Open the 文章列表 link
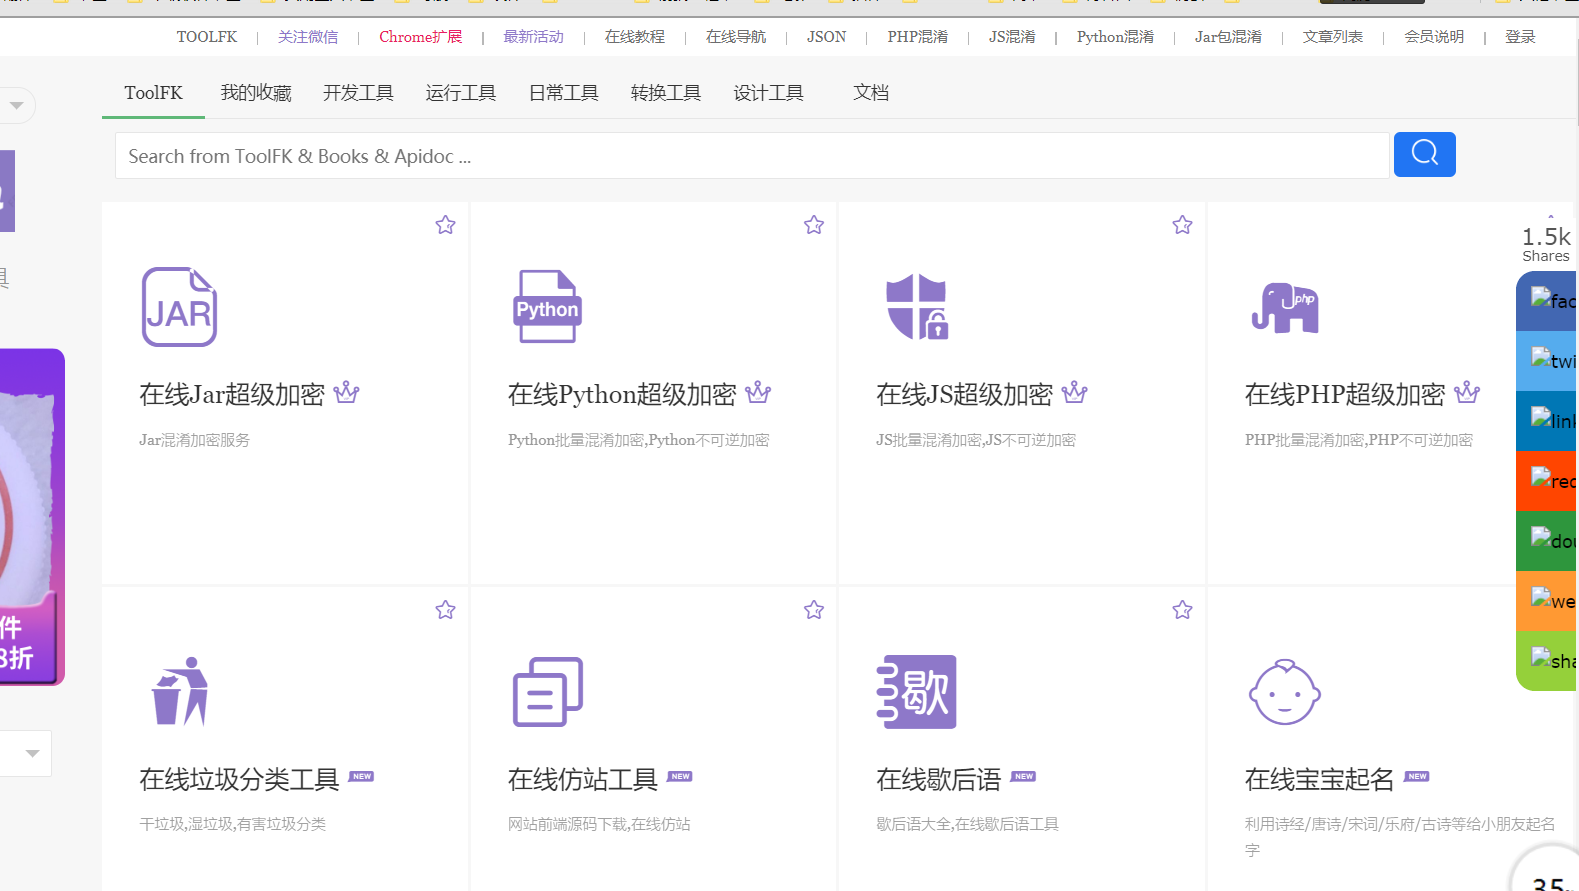The image size is (1579, 891). tap(1333, 37)
